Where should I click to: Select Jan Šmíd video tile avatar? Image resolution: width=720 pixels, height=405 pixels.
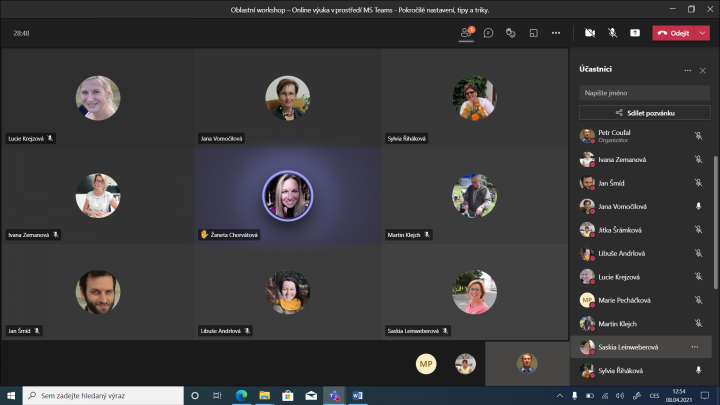pos(98,292)
